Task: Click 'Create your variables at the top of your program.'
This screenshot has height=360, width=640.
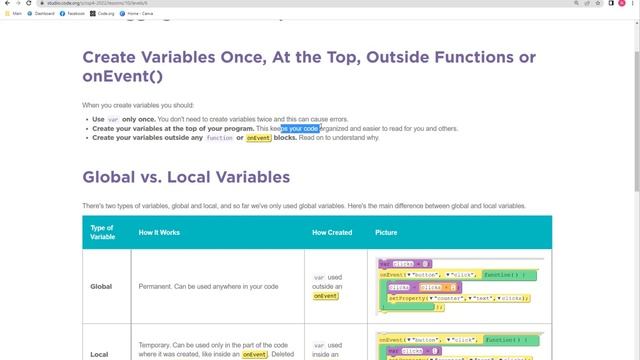Action: click(173, 129)
